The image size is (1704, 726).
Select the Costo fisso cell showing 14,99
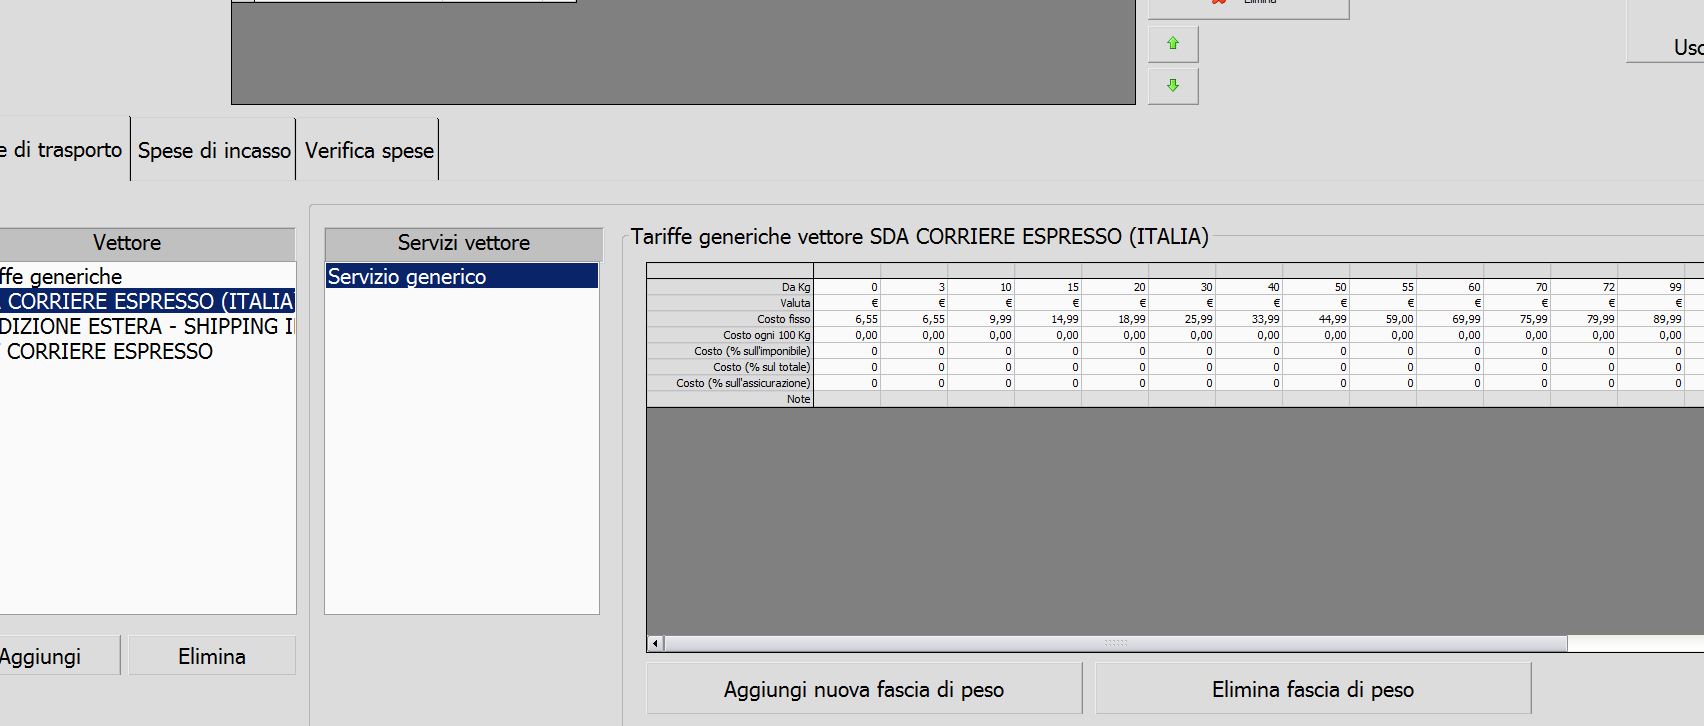click(1048, 319)
